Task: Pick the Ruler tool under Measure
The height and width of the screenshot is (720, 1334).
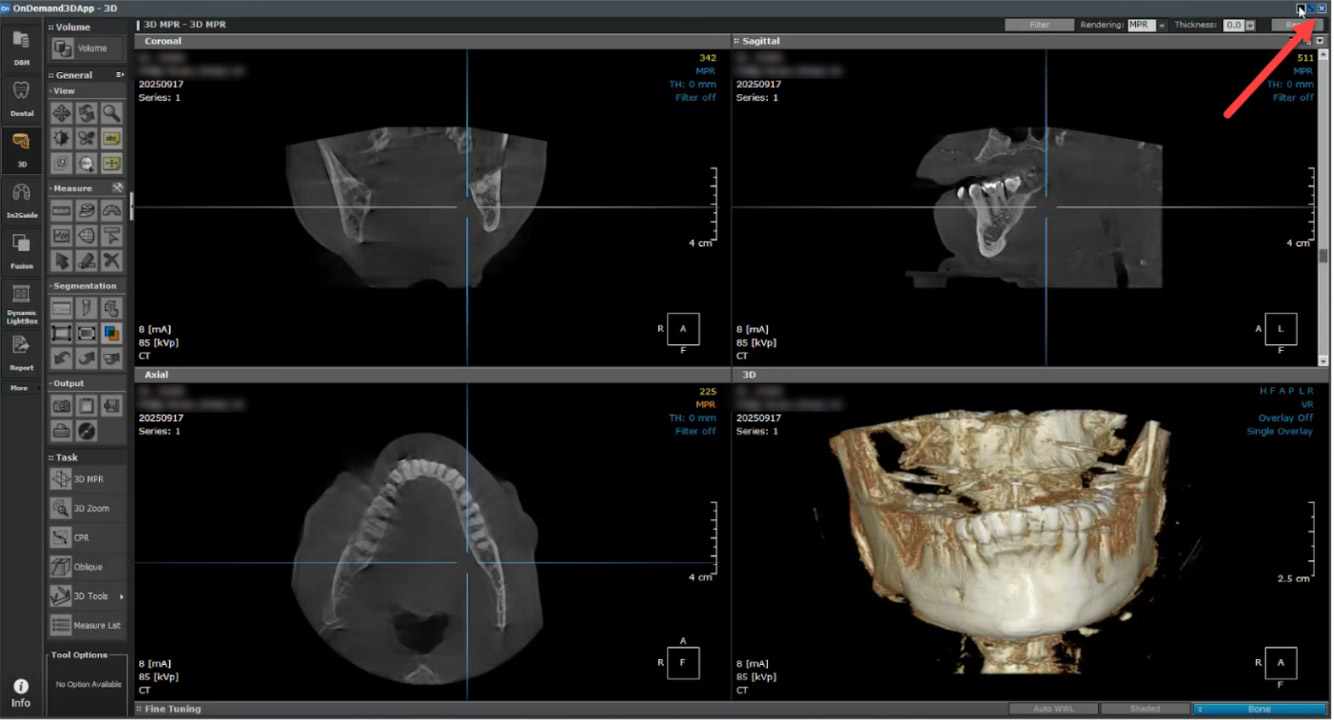Action: tap(62, 211)
